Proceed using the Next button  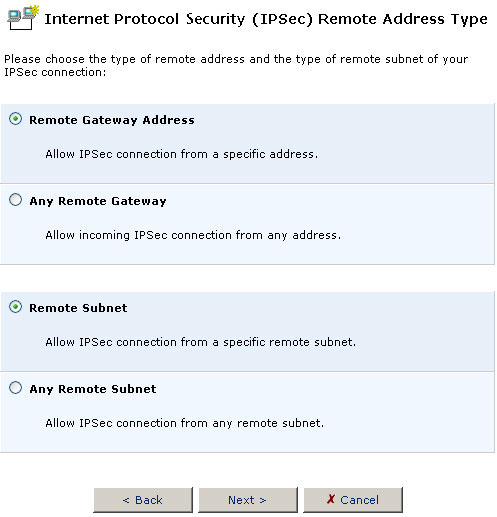[248, 500]
